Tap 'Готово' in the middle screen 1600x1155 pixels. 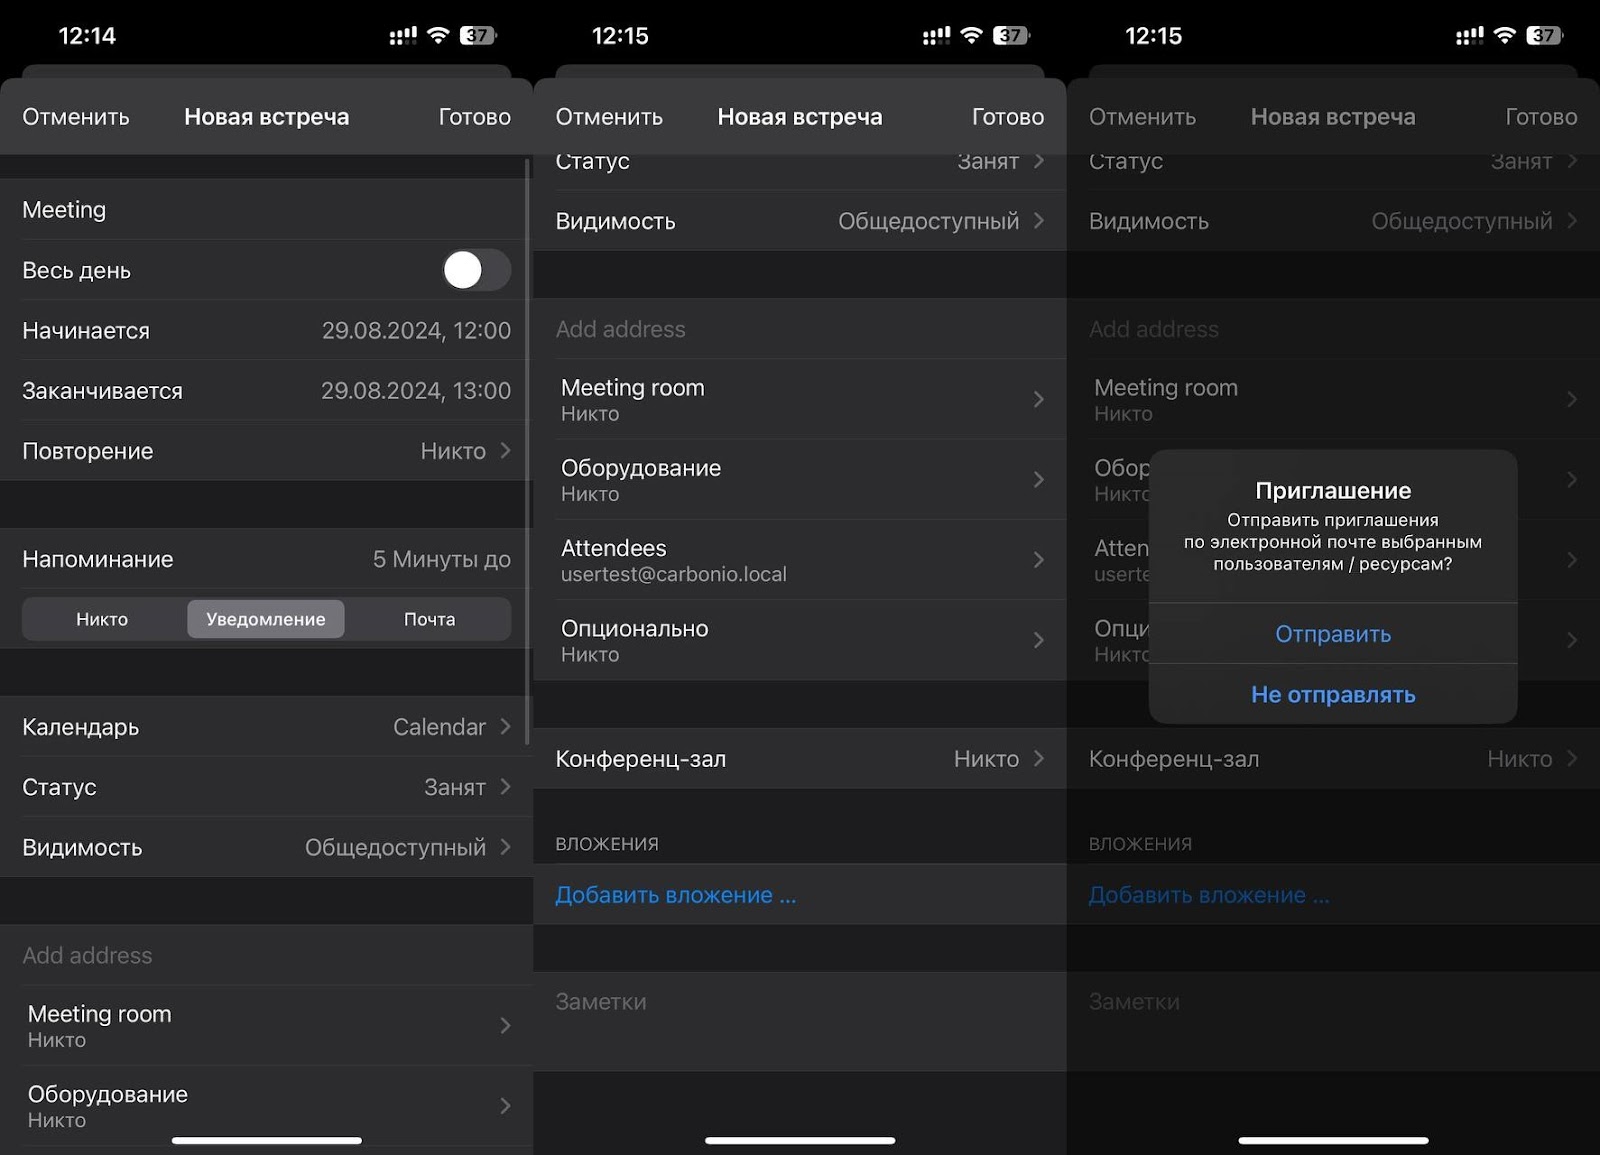[1008, 117]
